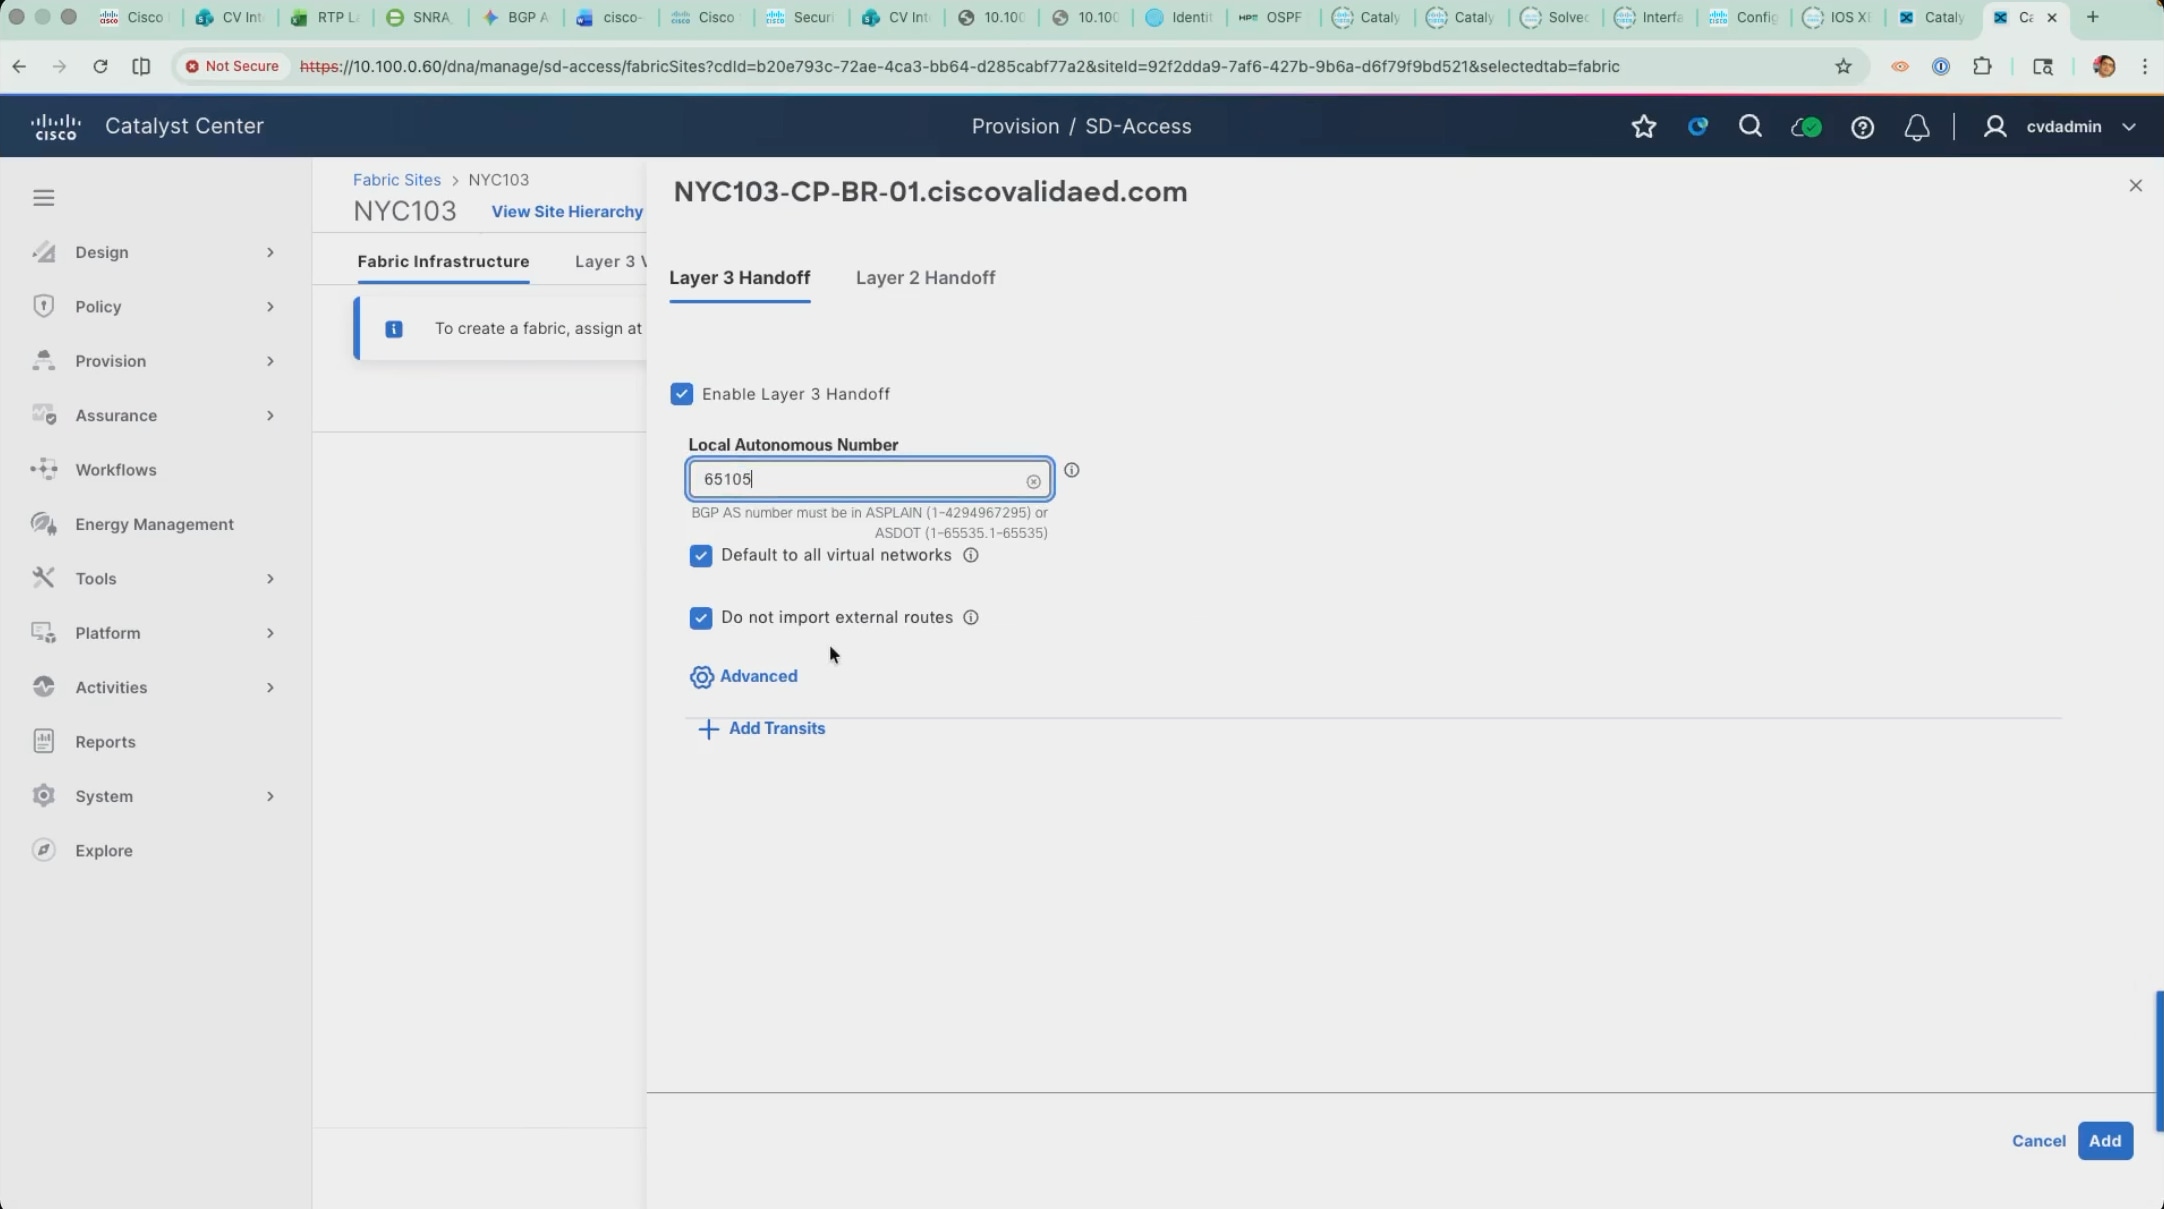Click the cloud status icon in header
Image resolution: width=2164 pixels, height=1209 pixels.
(1806, 127)
